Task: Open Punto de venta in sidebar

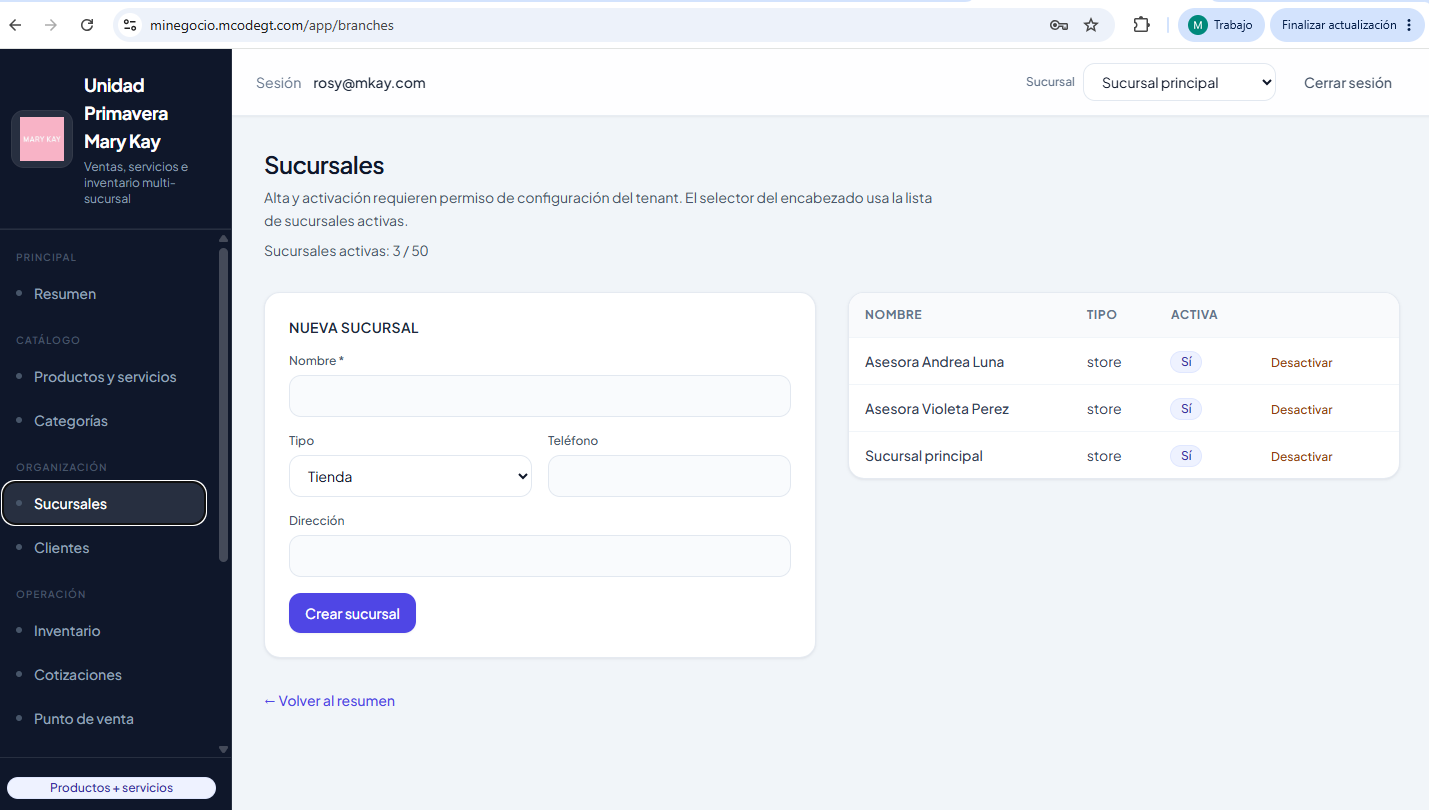Action: [x=104, y=719]
